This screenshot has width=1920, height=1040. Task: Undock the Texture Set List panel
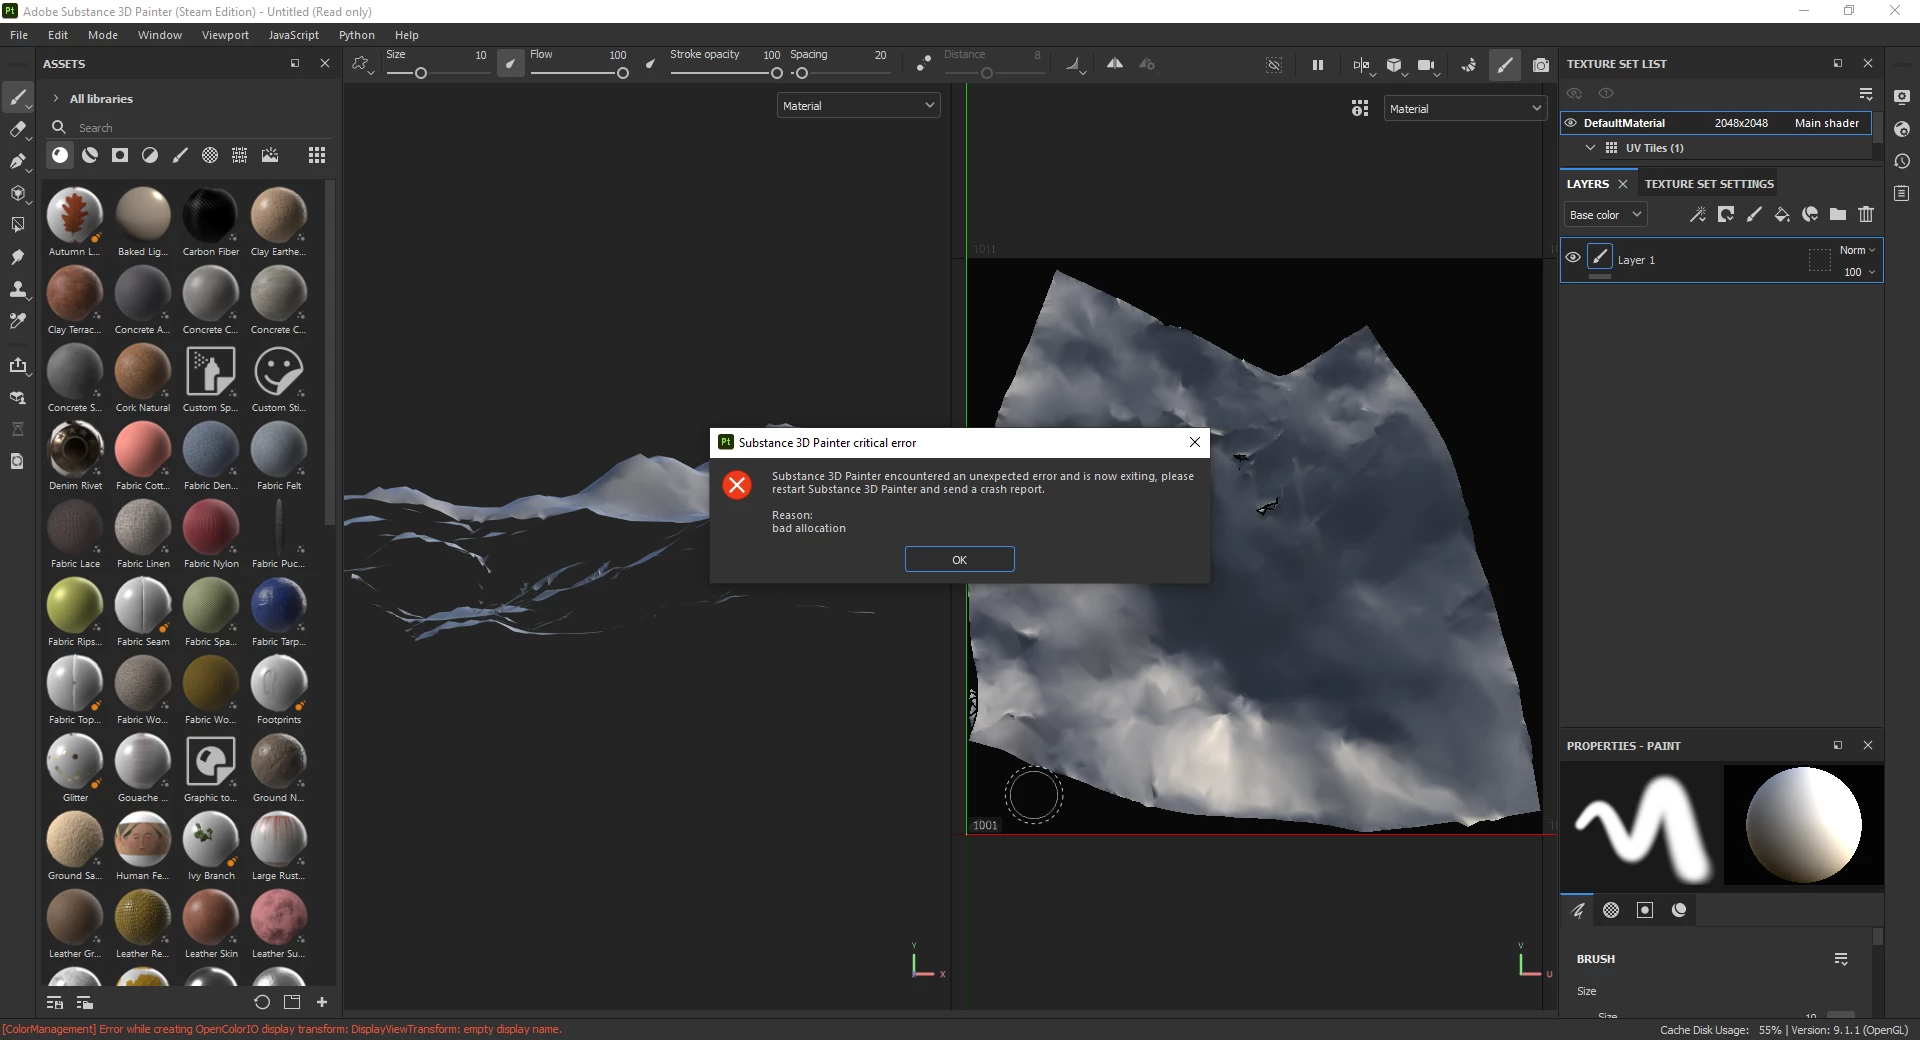click(1838, 63)
